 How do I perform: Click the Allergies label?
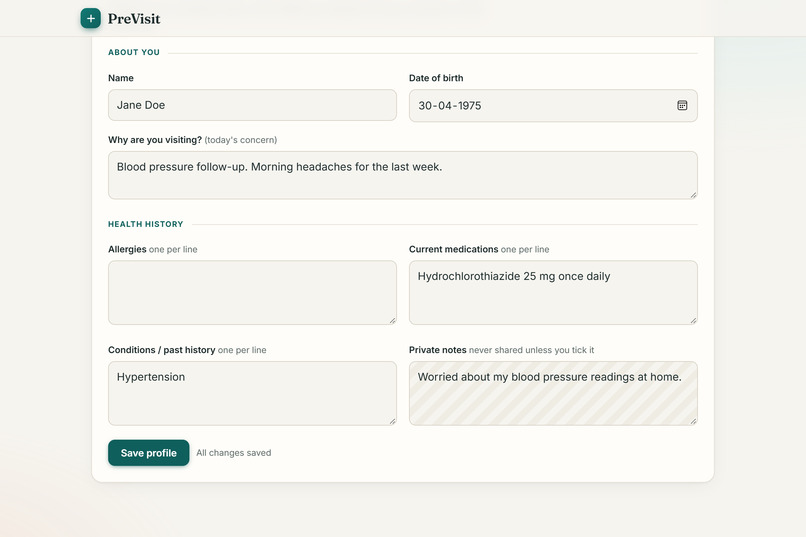coord(127,249)
